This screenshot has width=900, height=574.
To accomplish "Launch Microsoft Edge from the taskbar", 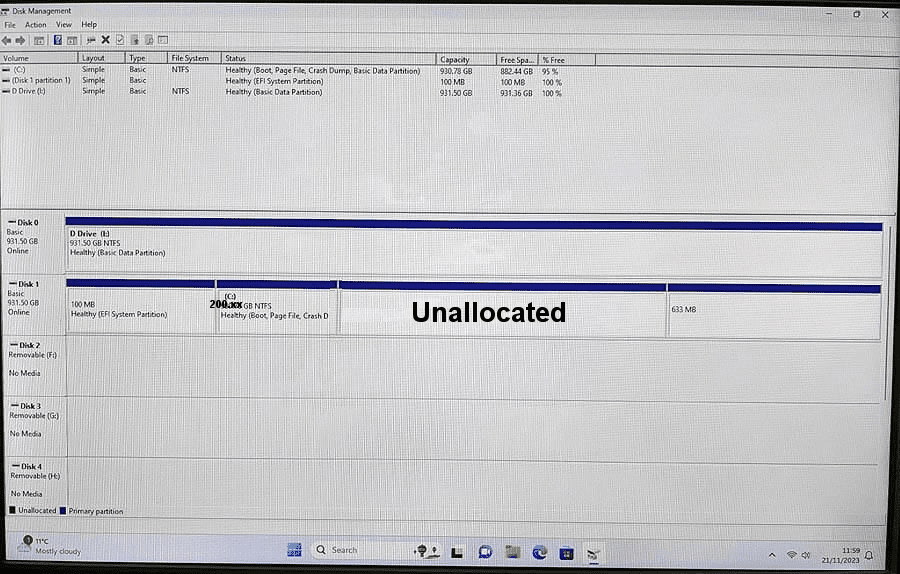I will pos(540,553).
